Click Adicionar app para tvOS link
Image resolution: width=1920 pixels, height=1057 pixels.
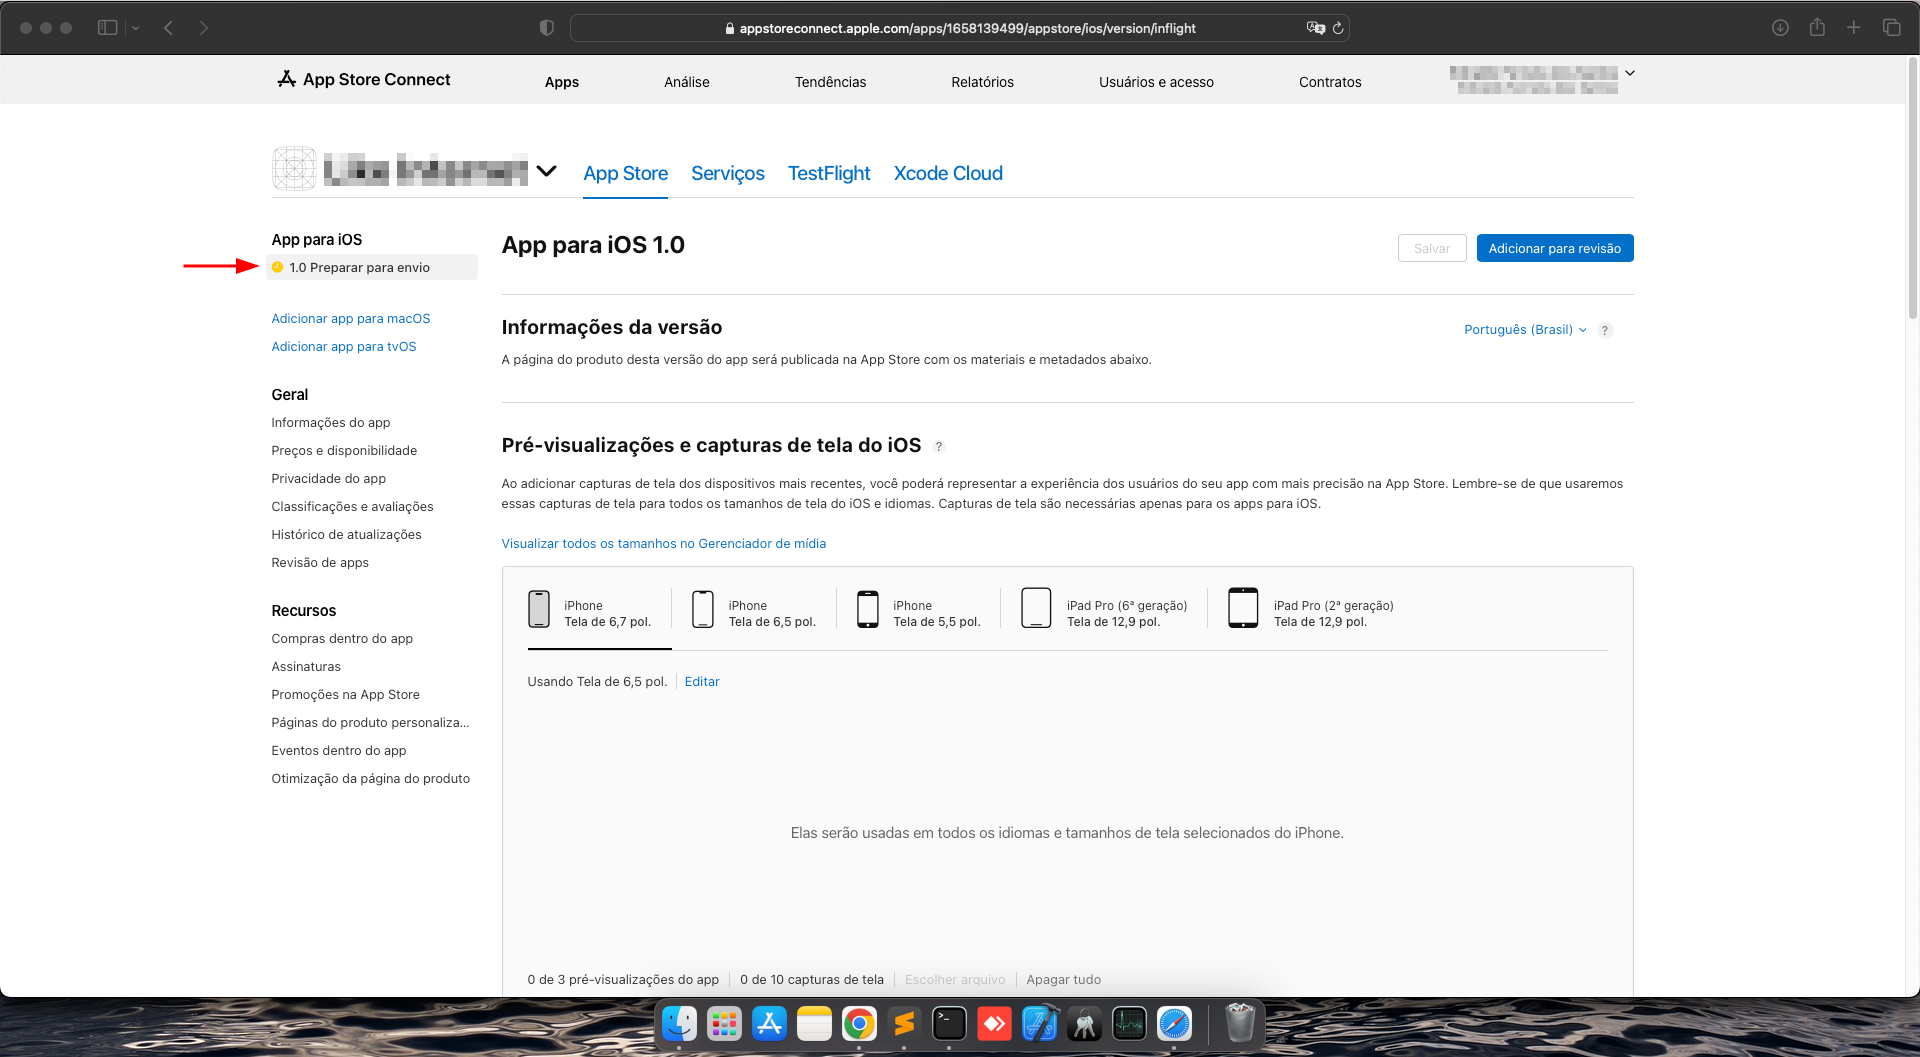click(344, 347)
